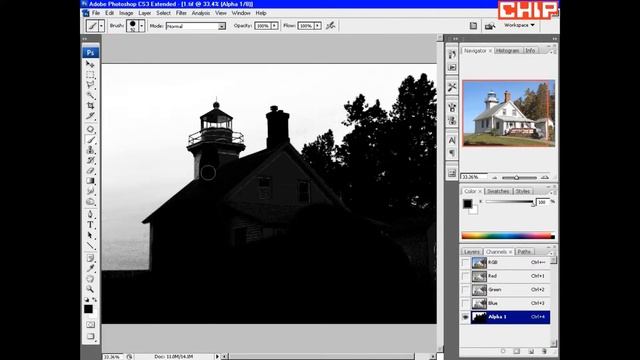
Task: Switch to the Layers tab
Action: point(471,252)
